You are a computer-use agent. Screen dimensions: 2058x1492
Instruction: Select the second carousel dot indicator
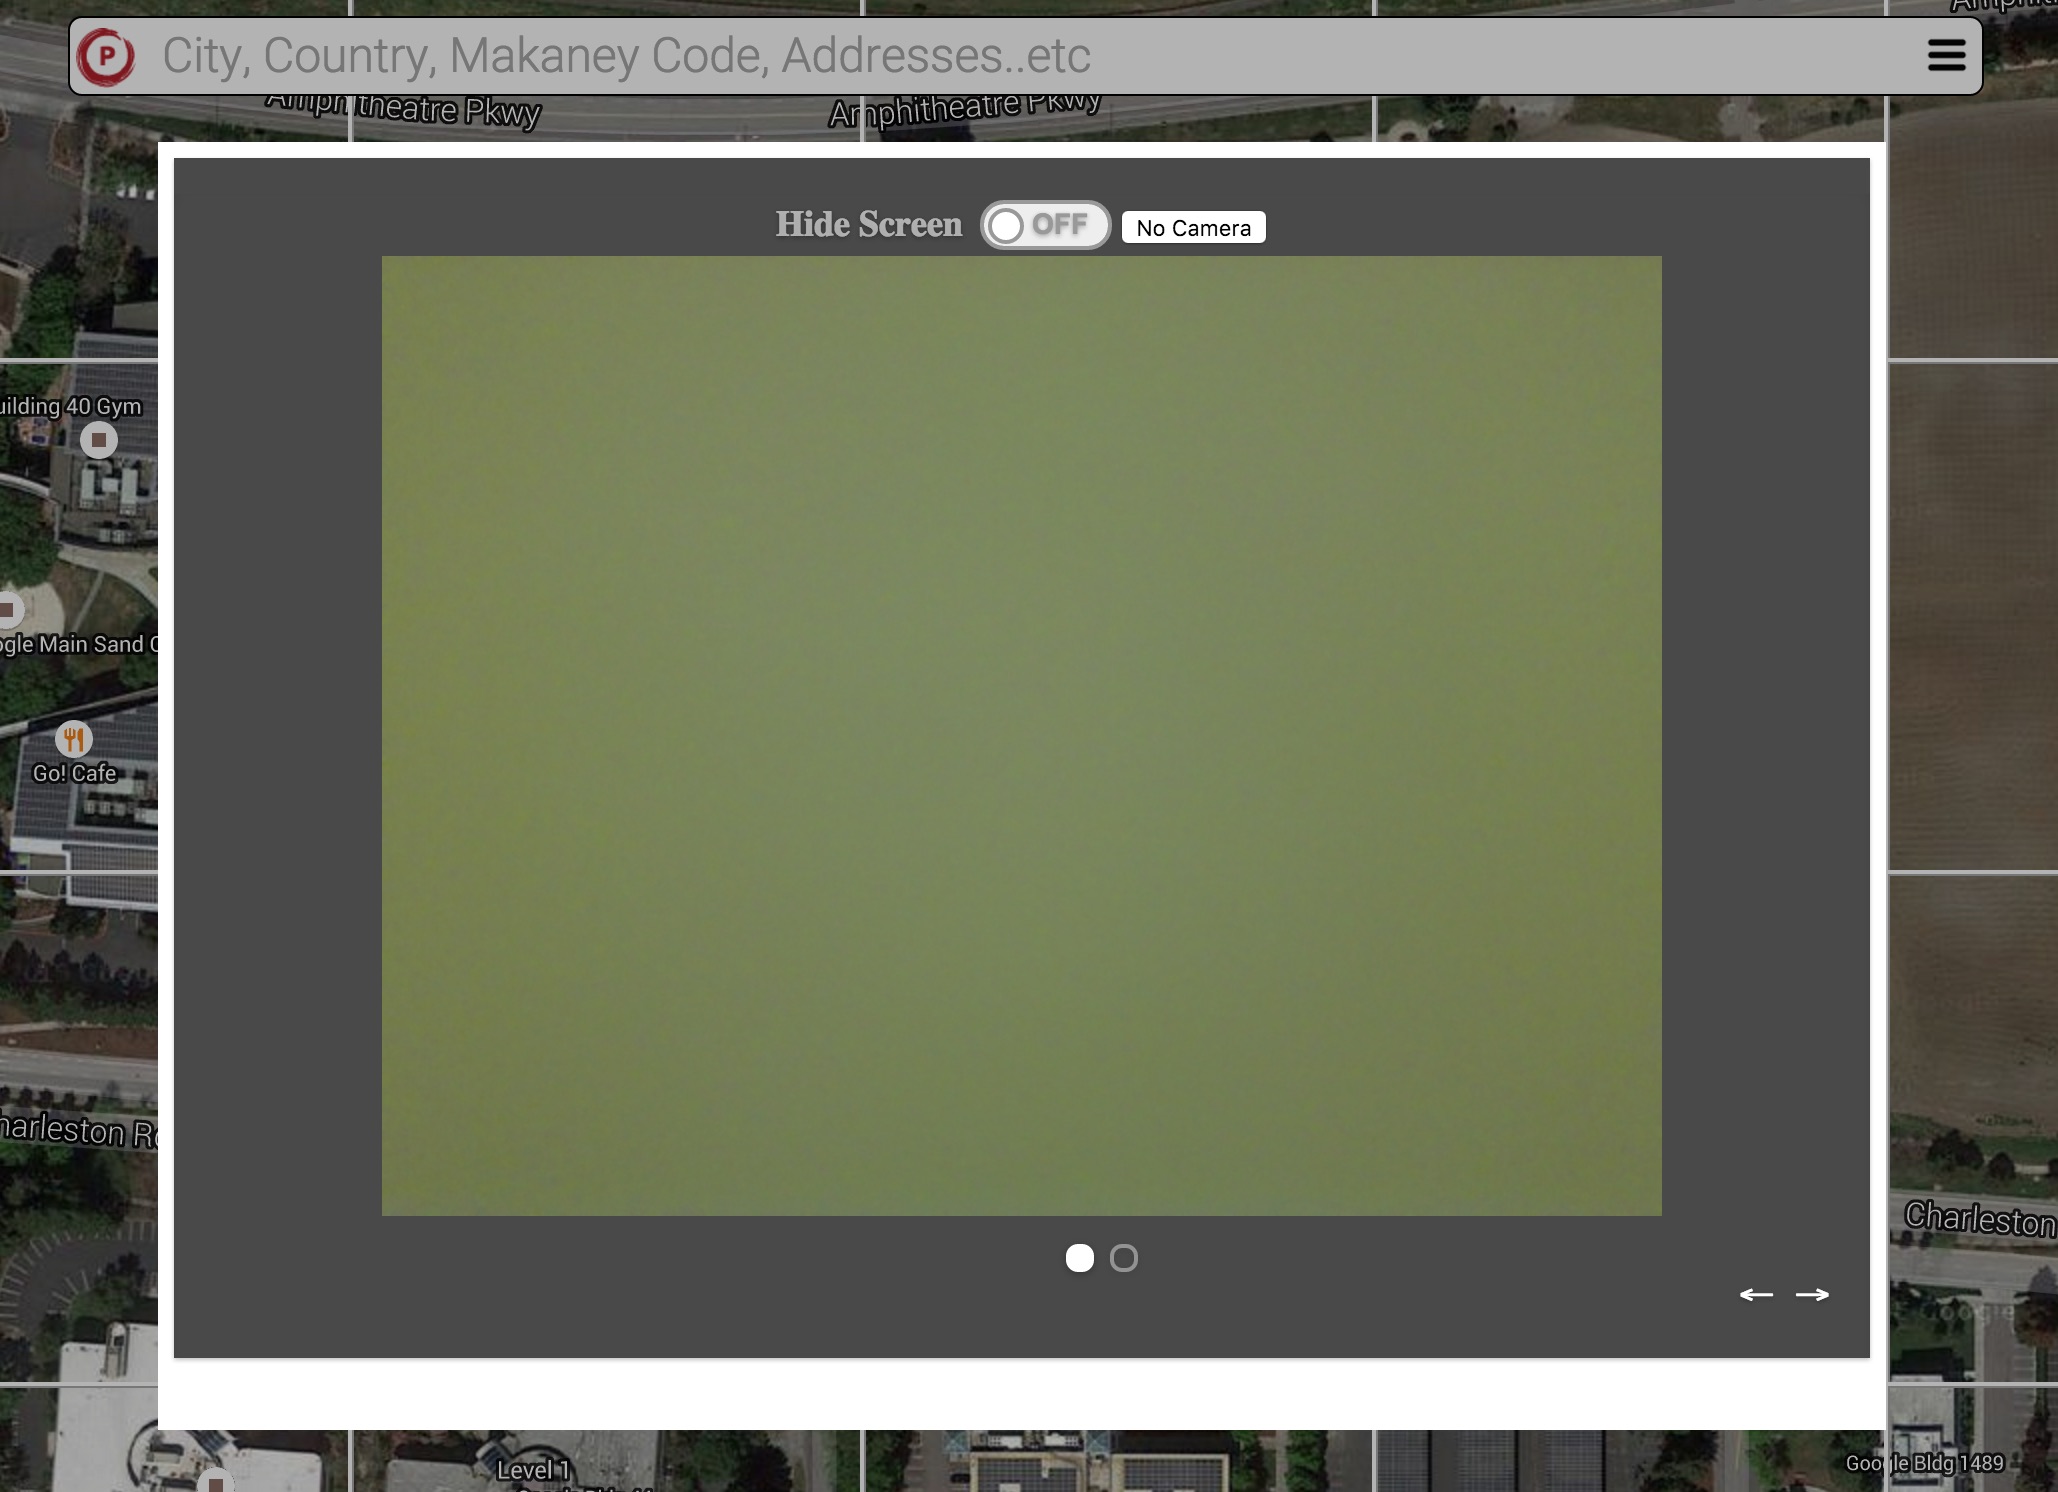point(1124,1258)
